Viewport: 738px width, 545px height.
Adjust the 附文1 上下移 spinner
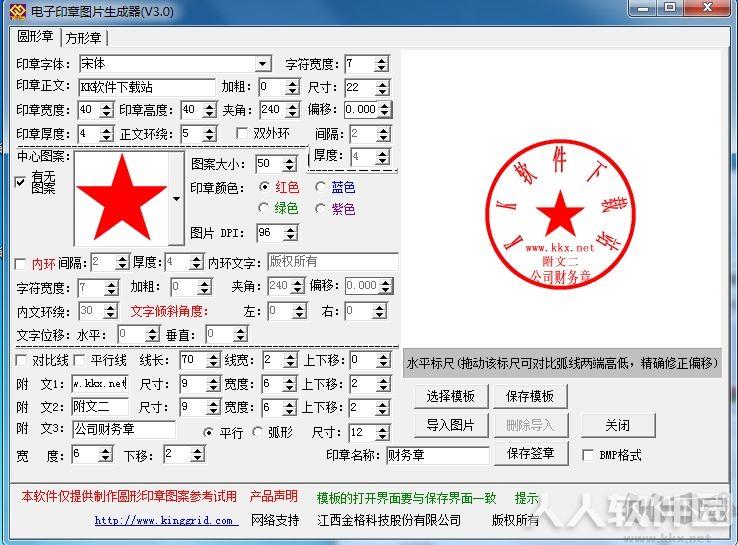tap(384, 384)
